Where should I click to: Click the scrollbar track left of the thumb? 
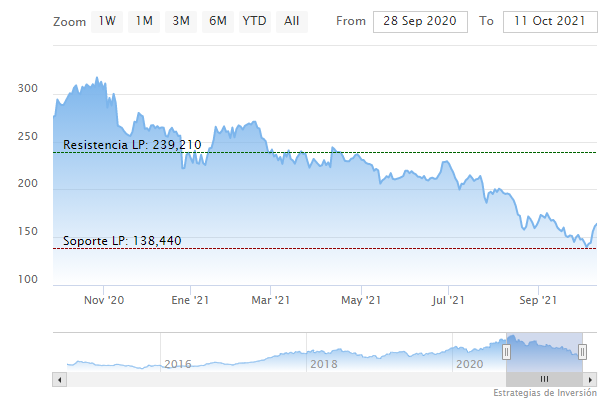pos(280,380)
